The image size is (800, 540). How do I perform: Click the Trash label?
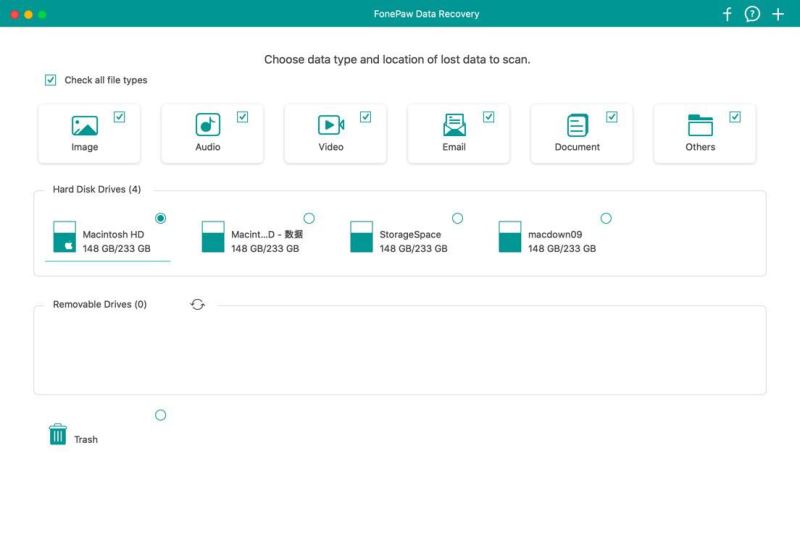coord(86,439)
